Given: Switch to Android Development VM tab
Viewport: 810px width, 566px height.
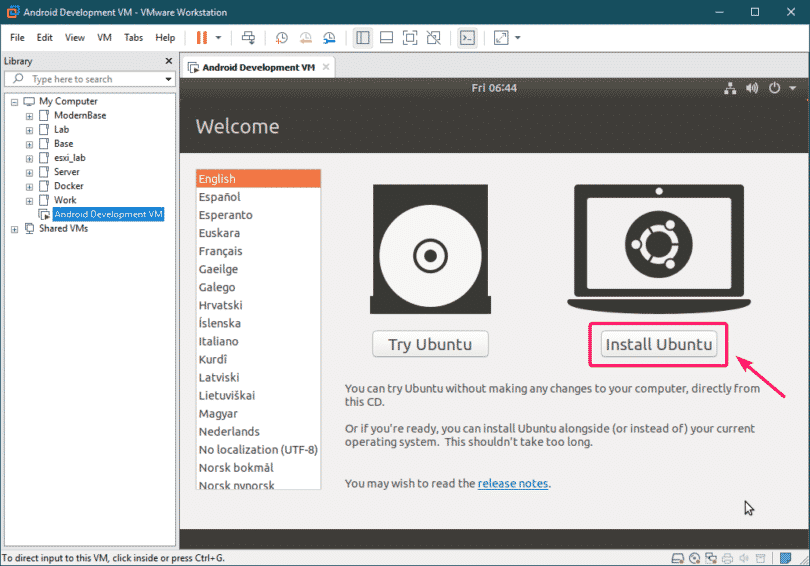Looking at the screenshot, I should [258, 67].
